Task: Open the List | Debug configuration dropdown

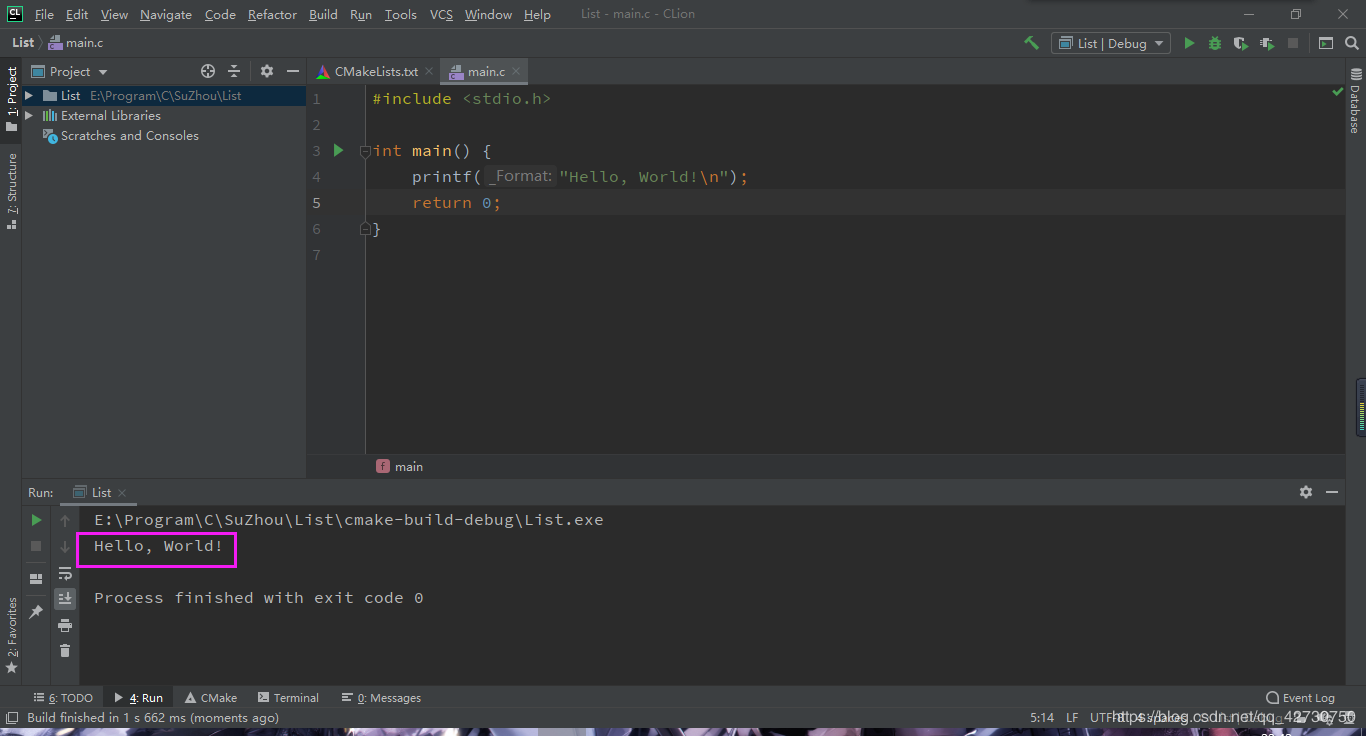Action: pos(1110,43)
